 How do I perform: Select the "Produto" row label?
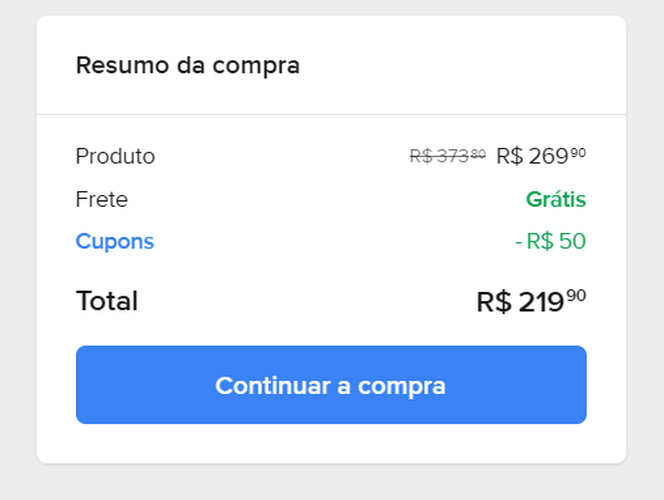[115, 156]
